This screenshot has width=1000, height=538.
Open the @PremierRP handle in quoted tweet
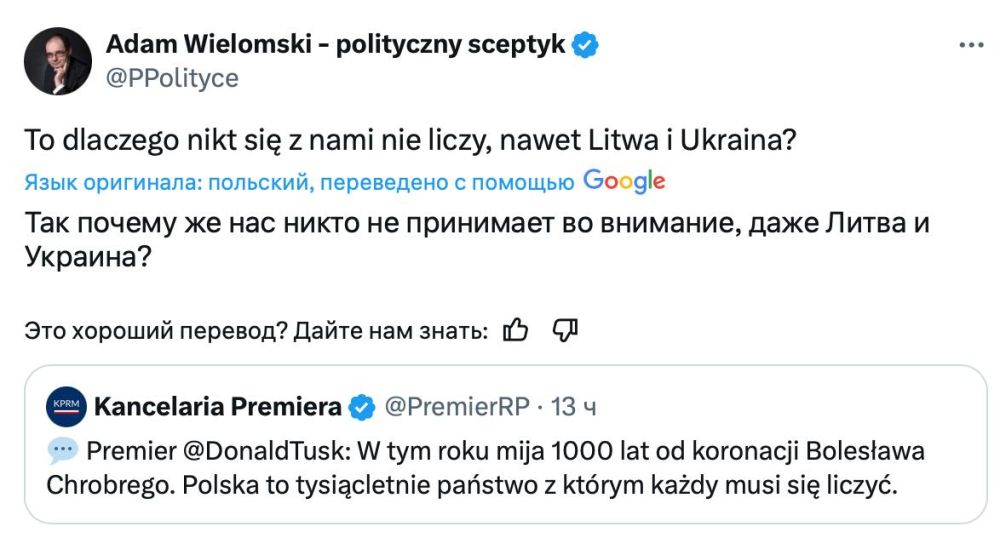(455, 407)
